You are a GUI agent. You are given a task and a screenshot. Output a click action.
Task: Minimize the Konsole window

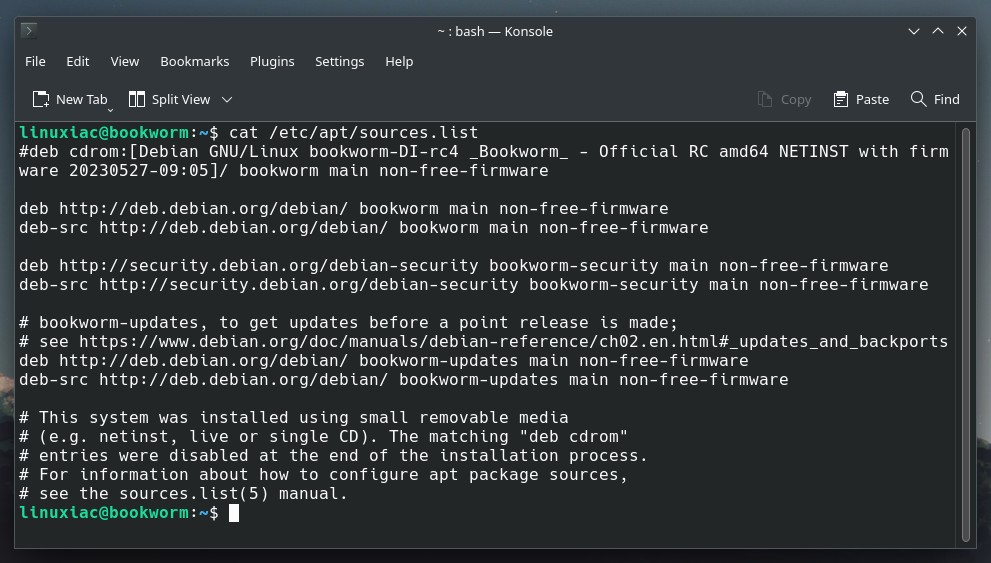click(x=914, y=31)
